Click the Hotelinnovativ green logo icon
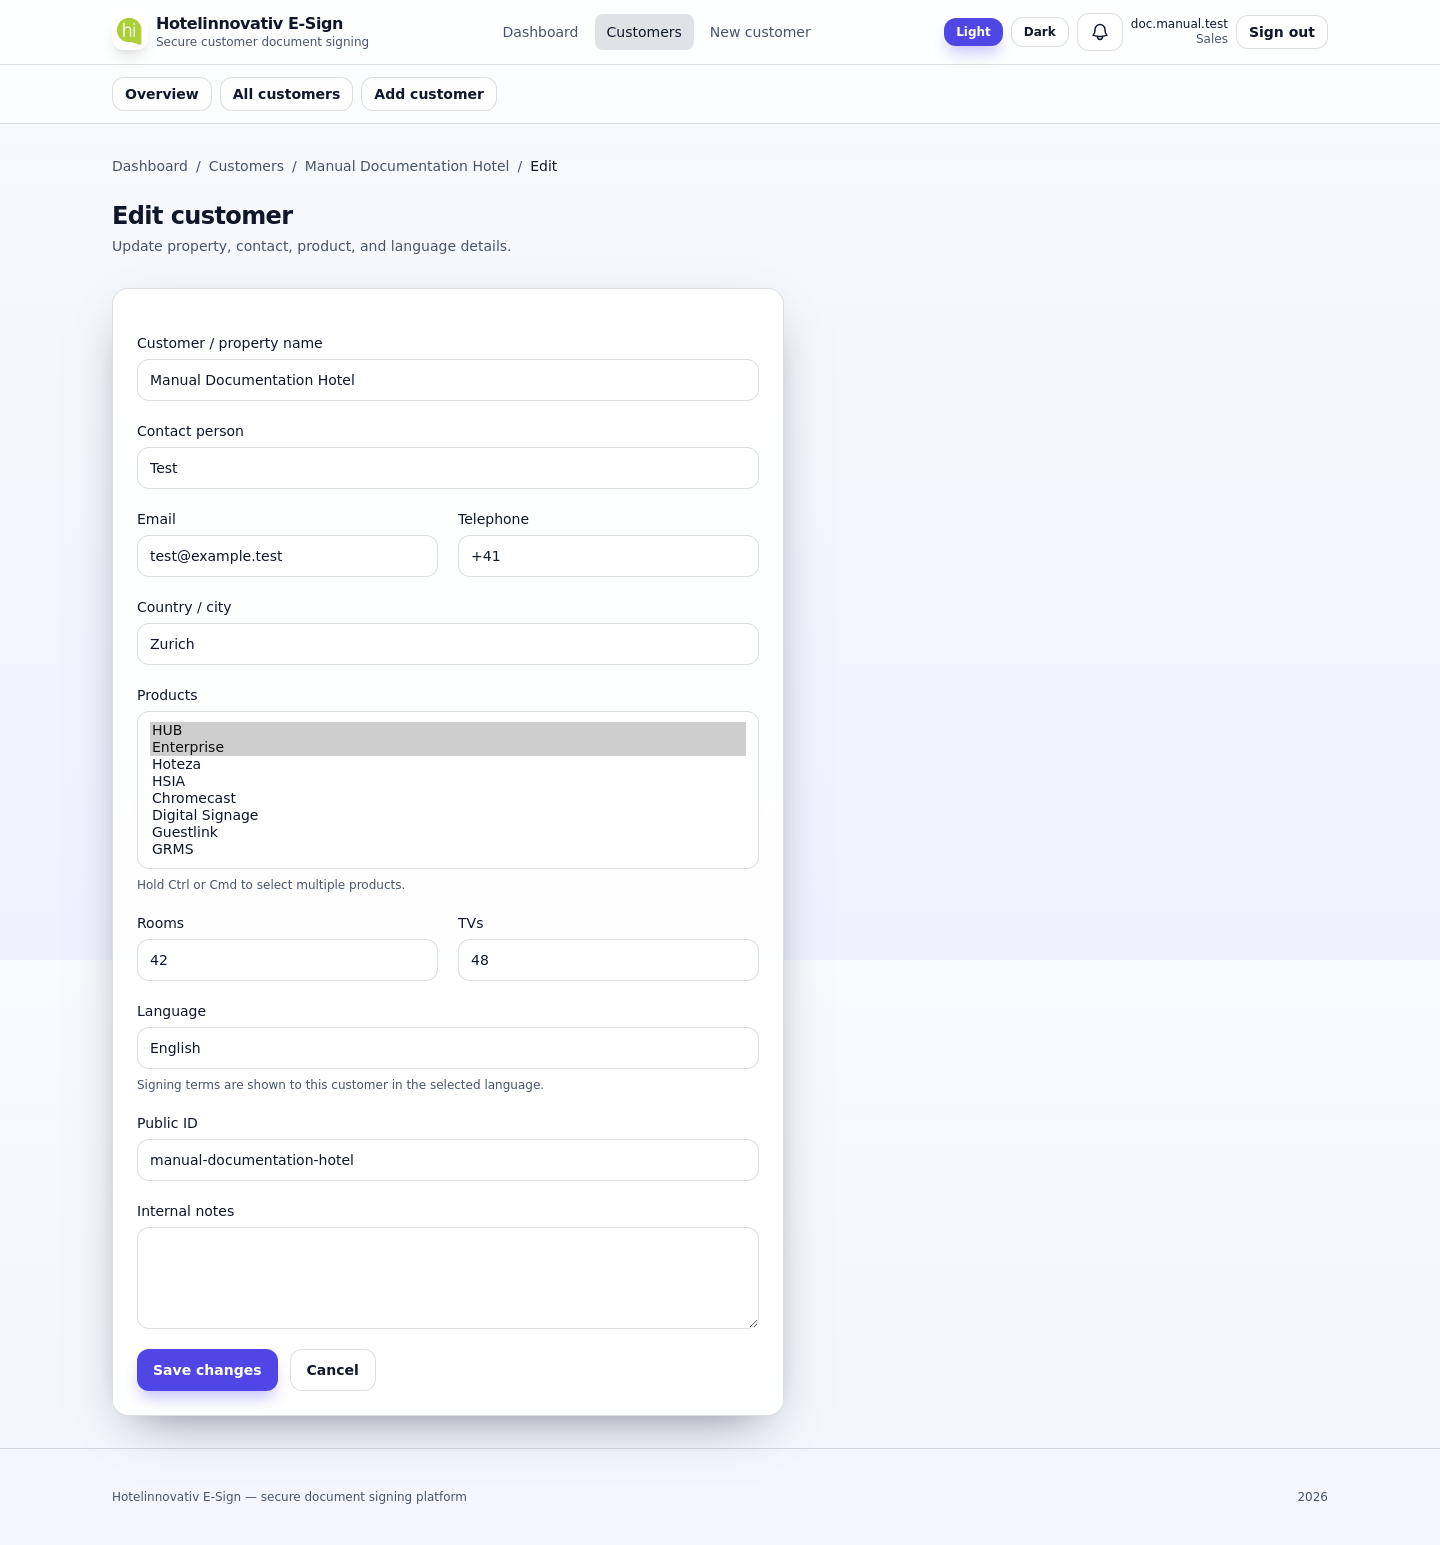 pyautogui.click(x=129, y=31)
